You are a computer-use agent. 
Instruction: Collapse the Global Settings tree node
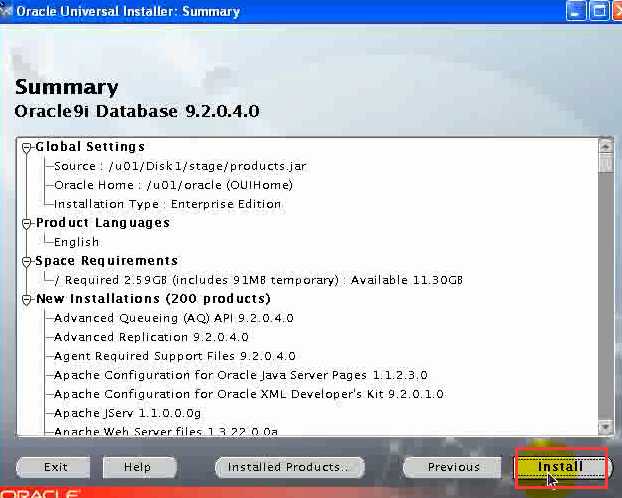point(27,148)
